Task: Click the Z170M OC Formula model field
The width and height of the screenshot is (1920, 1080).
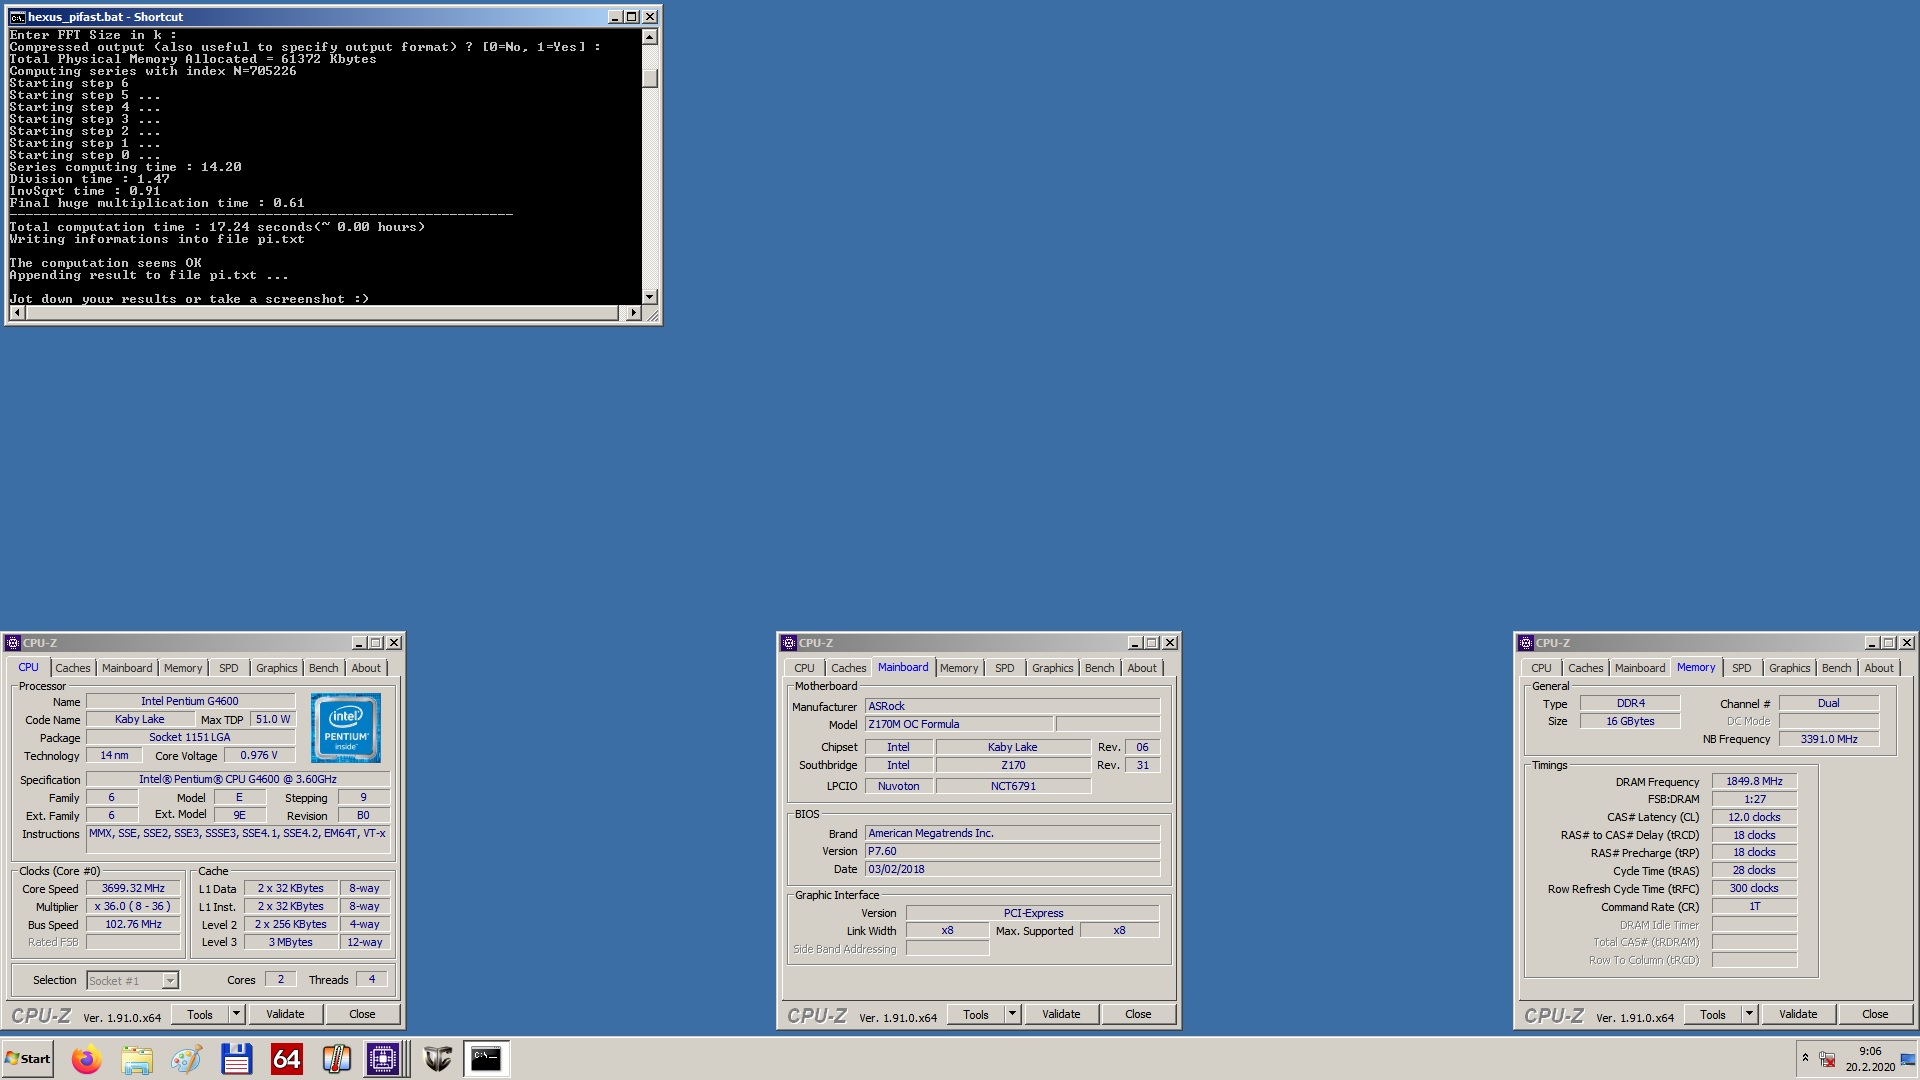Action: [x=958, y=725]
